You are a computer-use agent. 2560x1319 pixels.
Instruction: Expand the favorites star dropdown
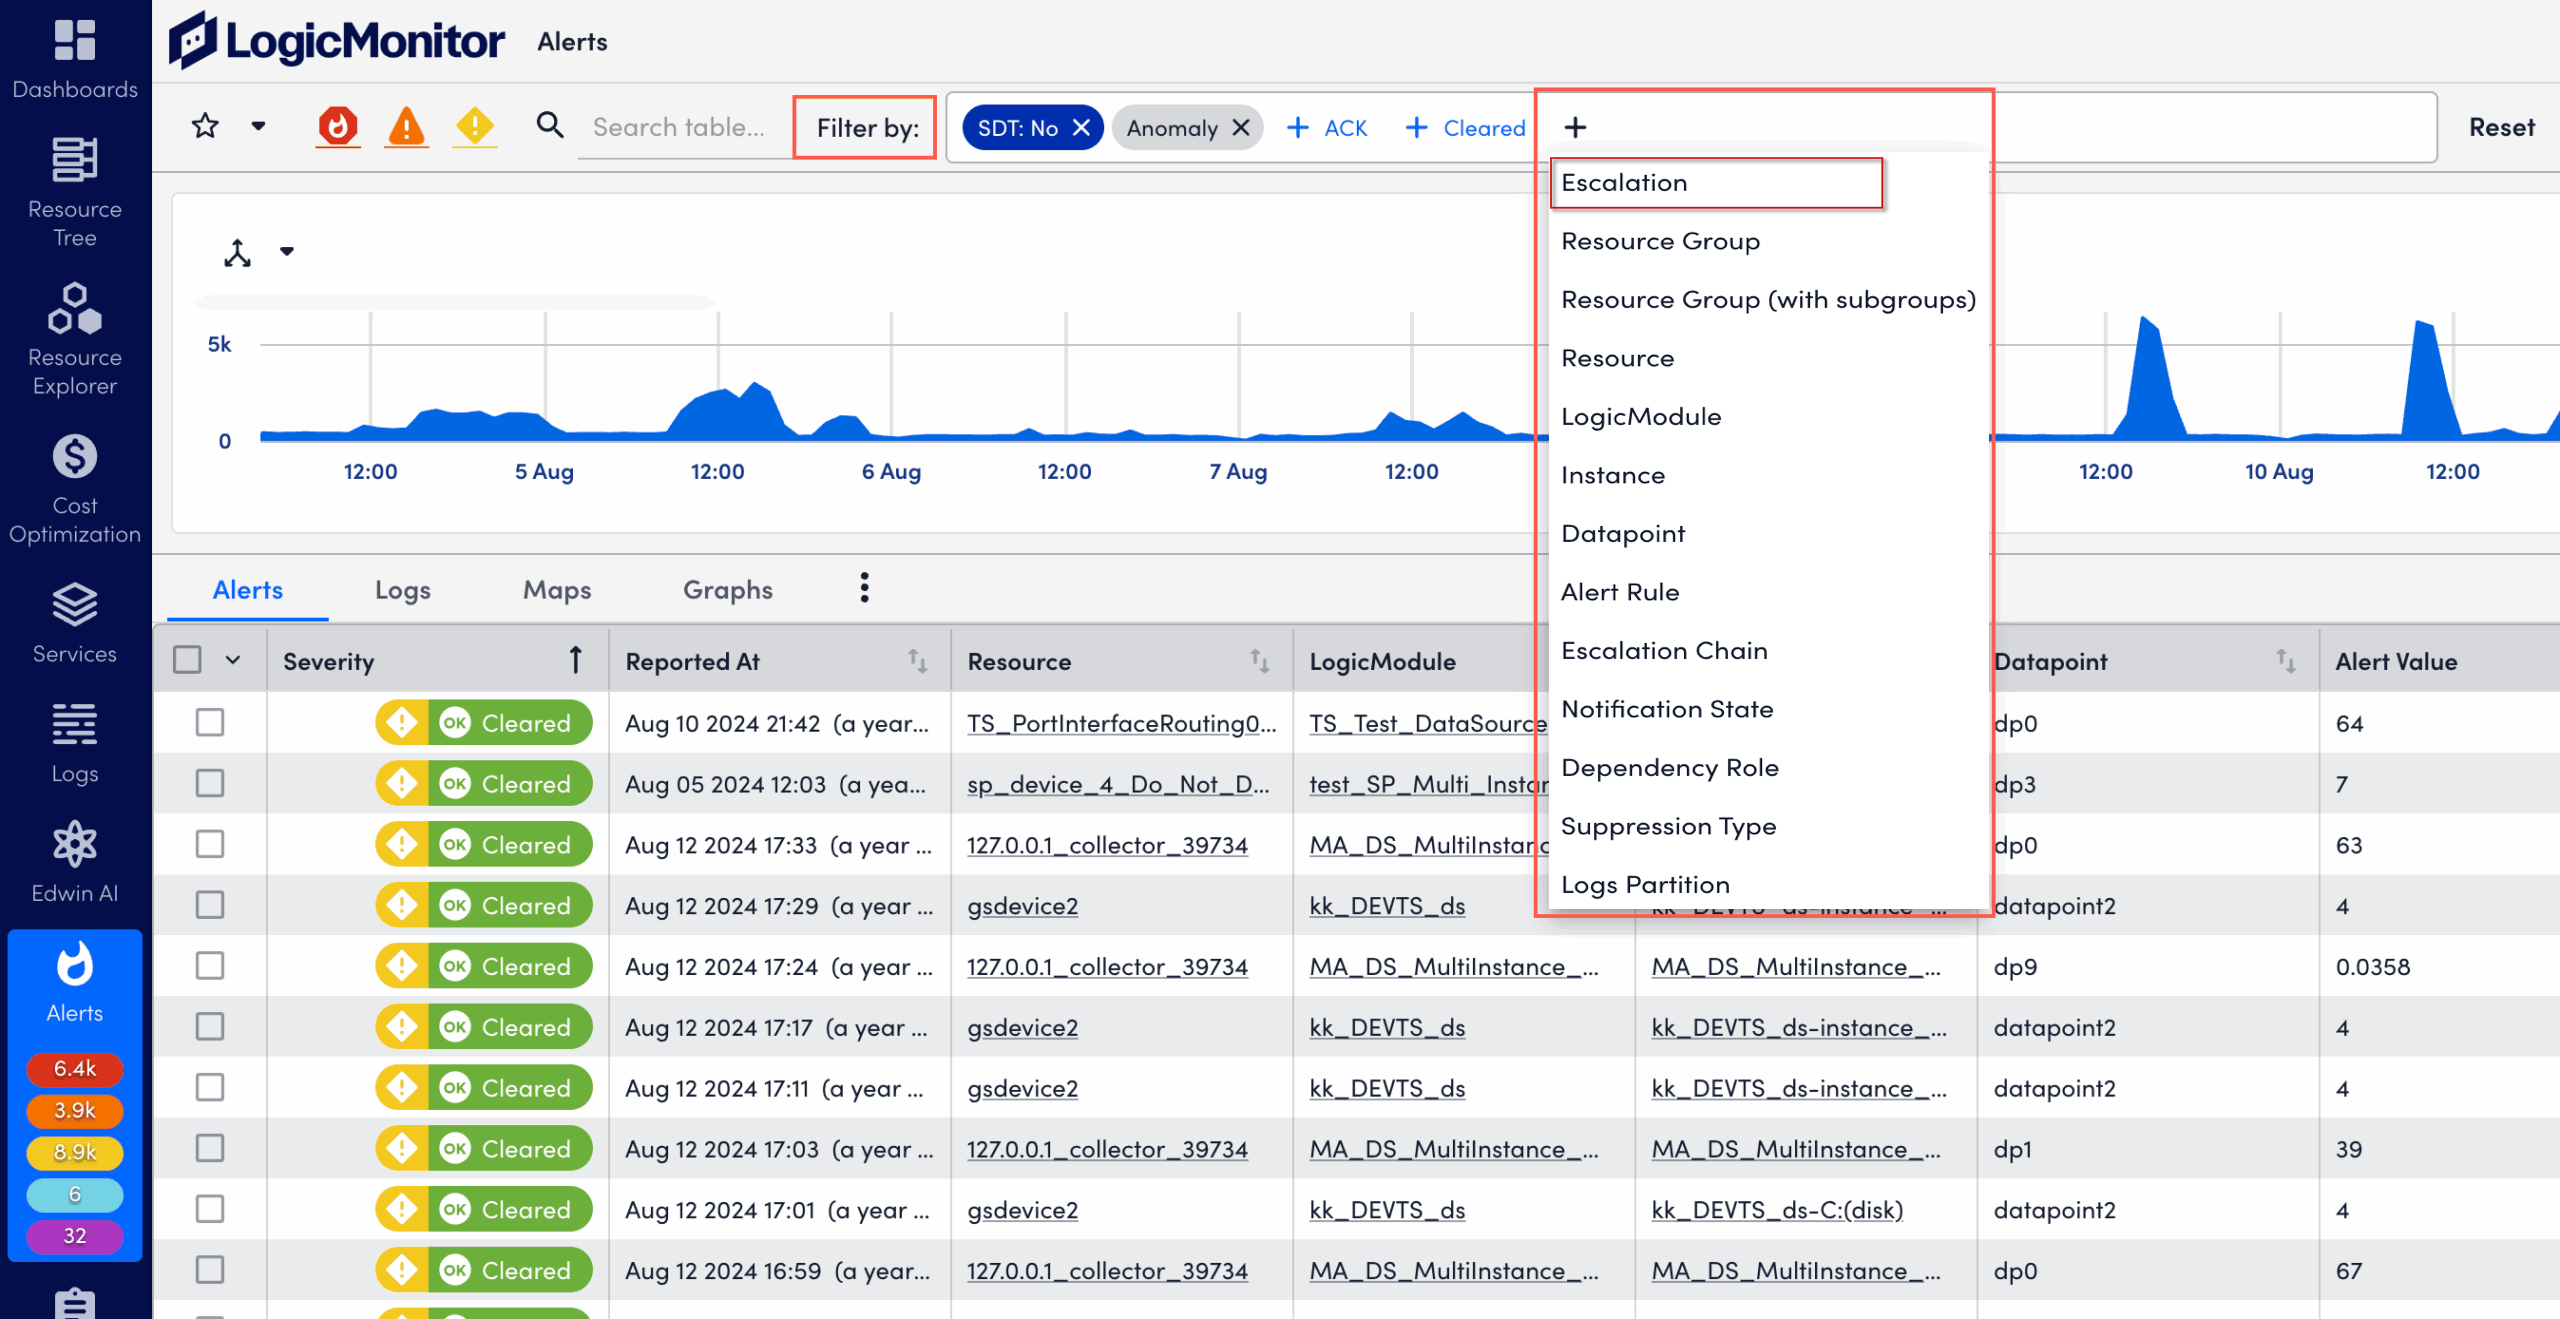[257, 126]
